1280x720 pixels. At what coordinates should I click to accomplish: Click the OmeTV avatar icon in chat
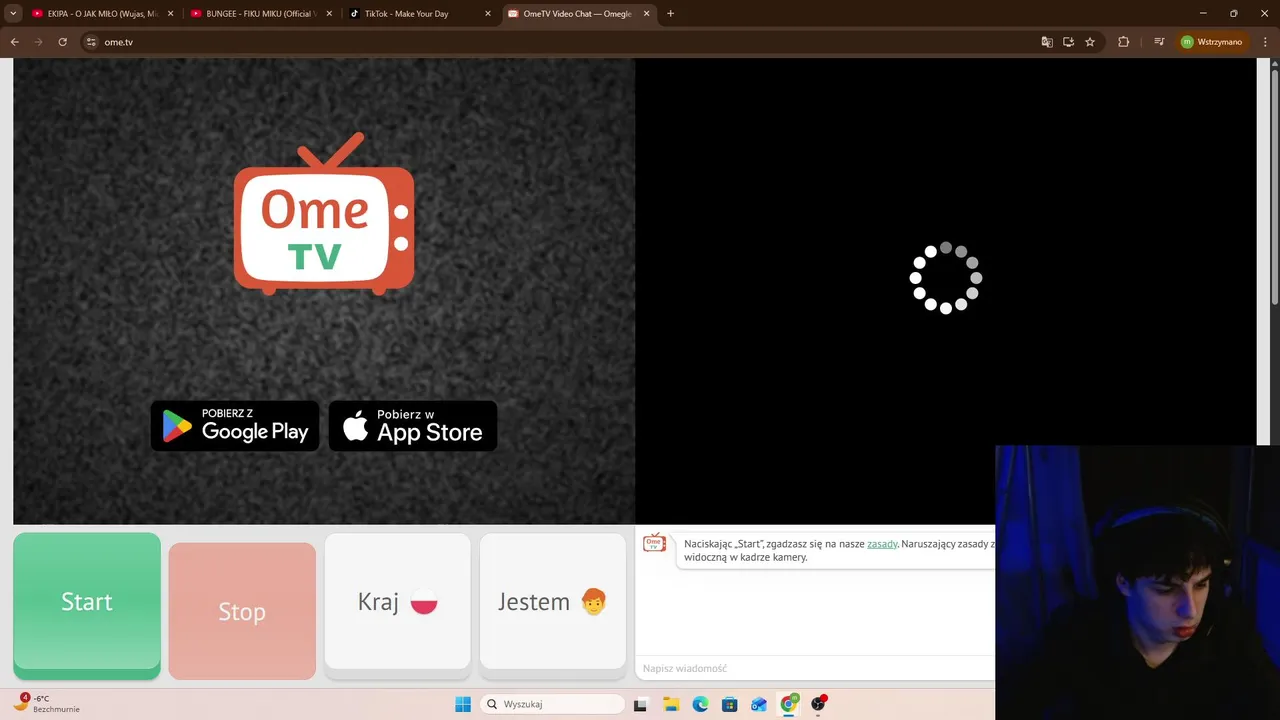pyautogui.click(x=655, y=543)
